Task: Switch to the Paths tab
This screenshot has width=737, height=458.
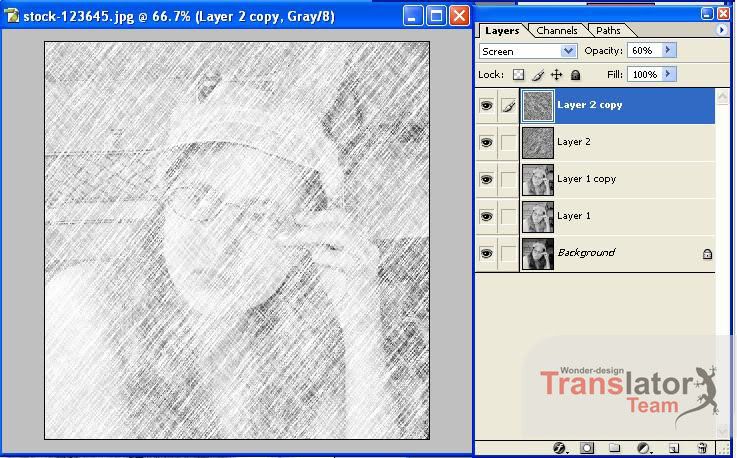Action: (608, 31)
